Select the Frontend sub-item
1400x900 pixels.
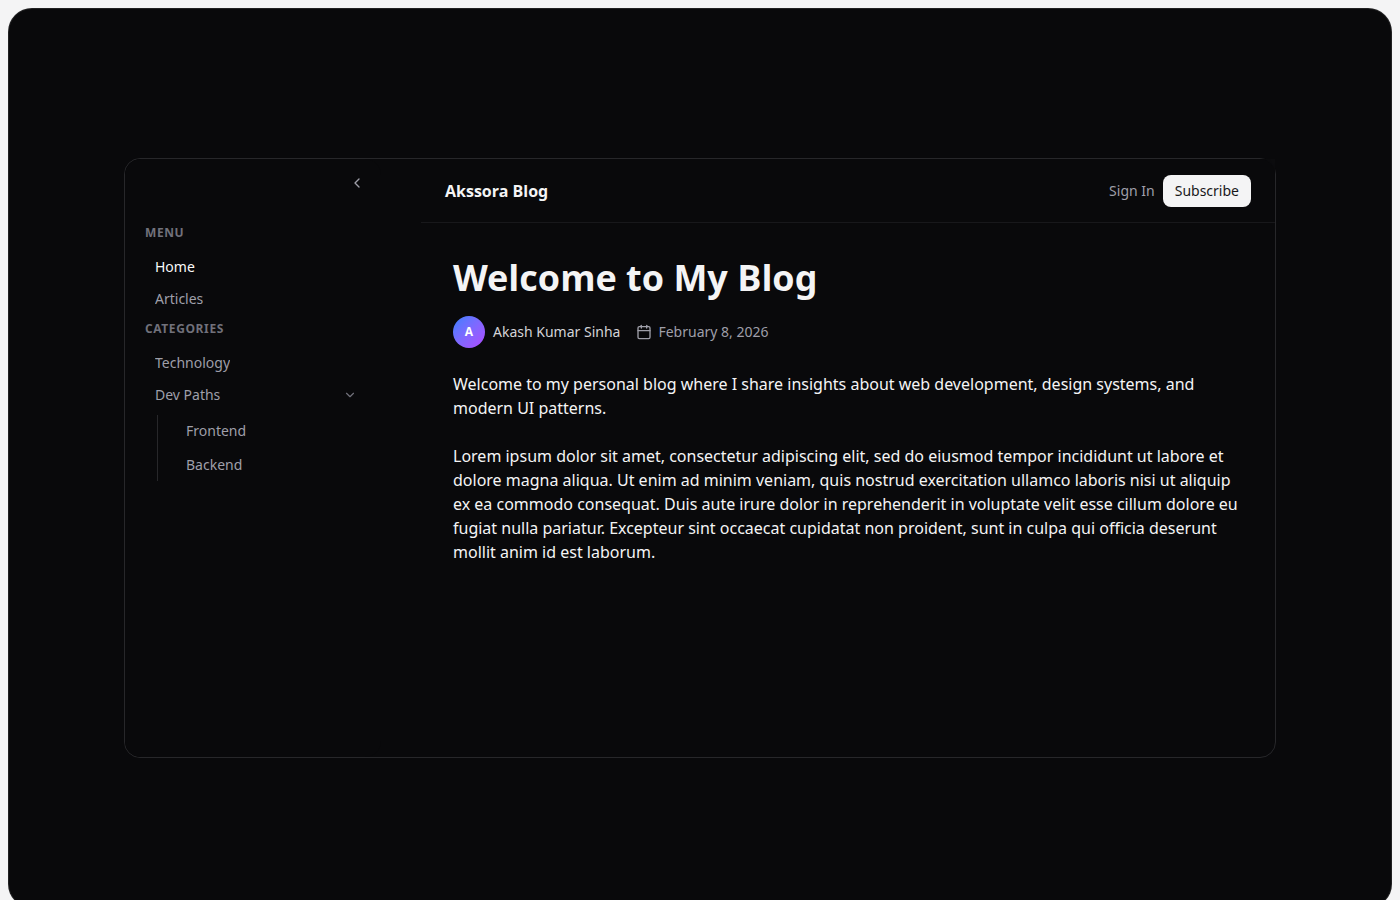pyautogui.click(x=216, y=431)
